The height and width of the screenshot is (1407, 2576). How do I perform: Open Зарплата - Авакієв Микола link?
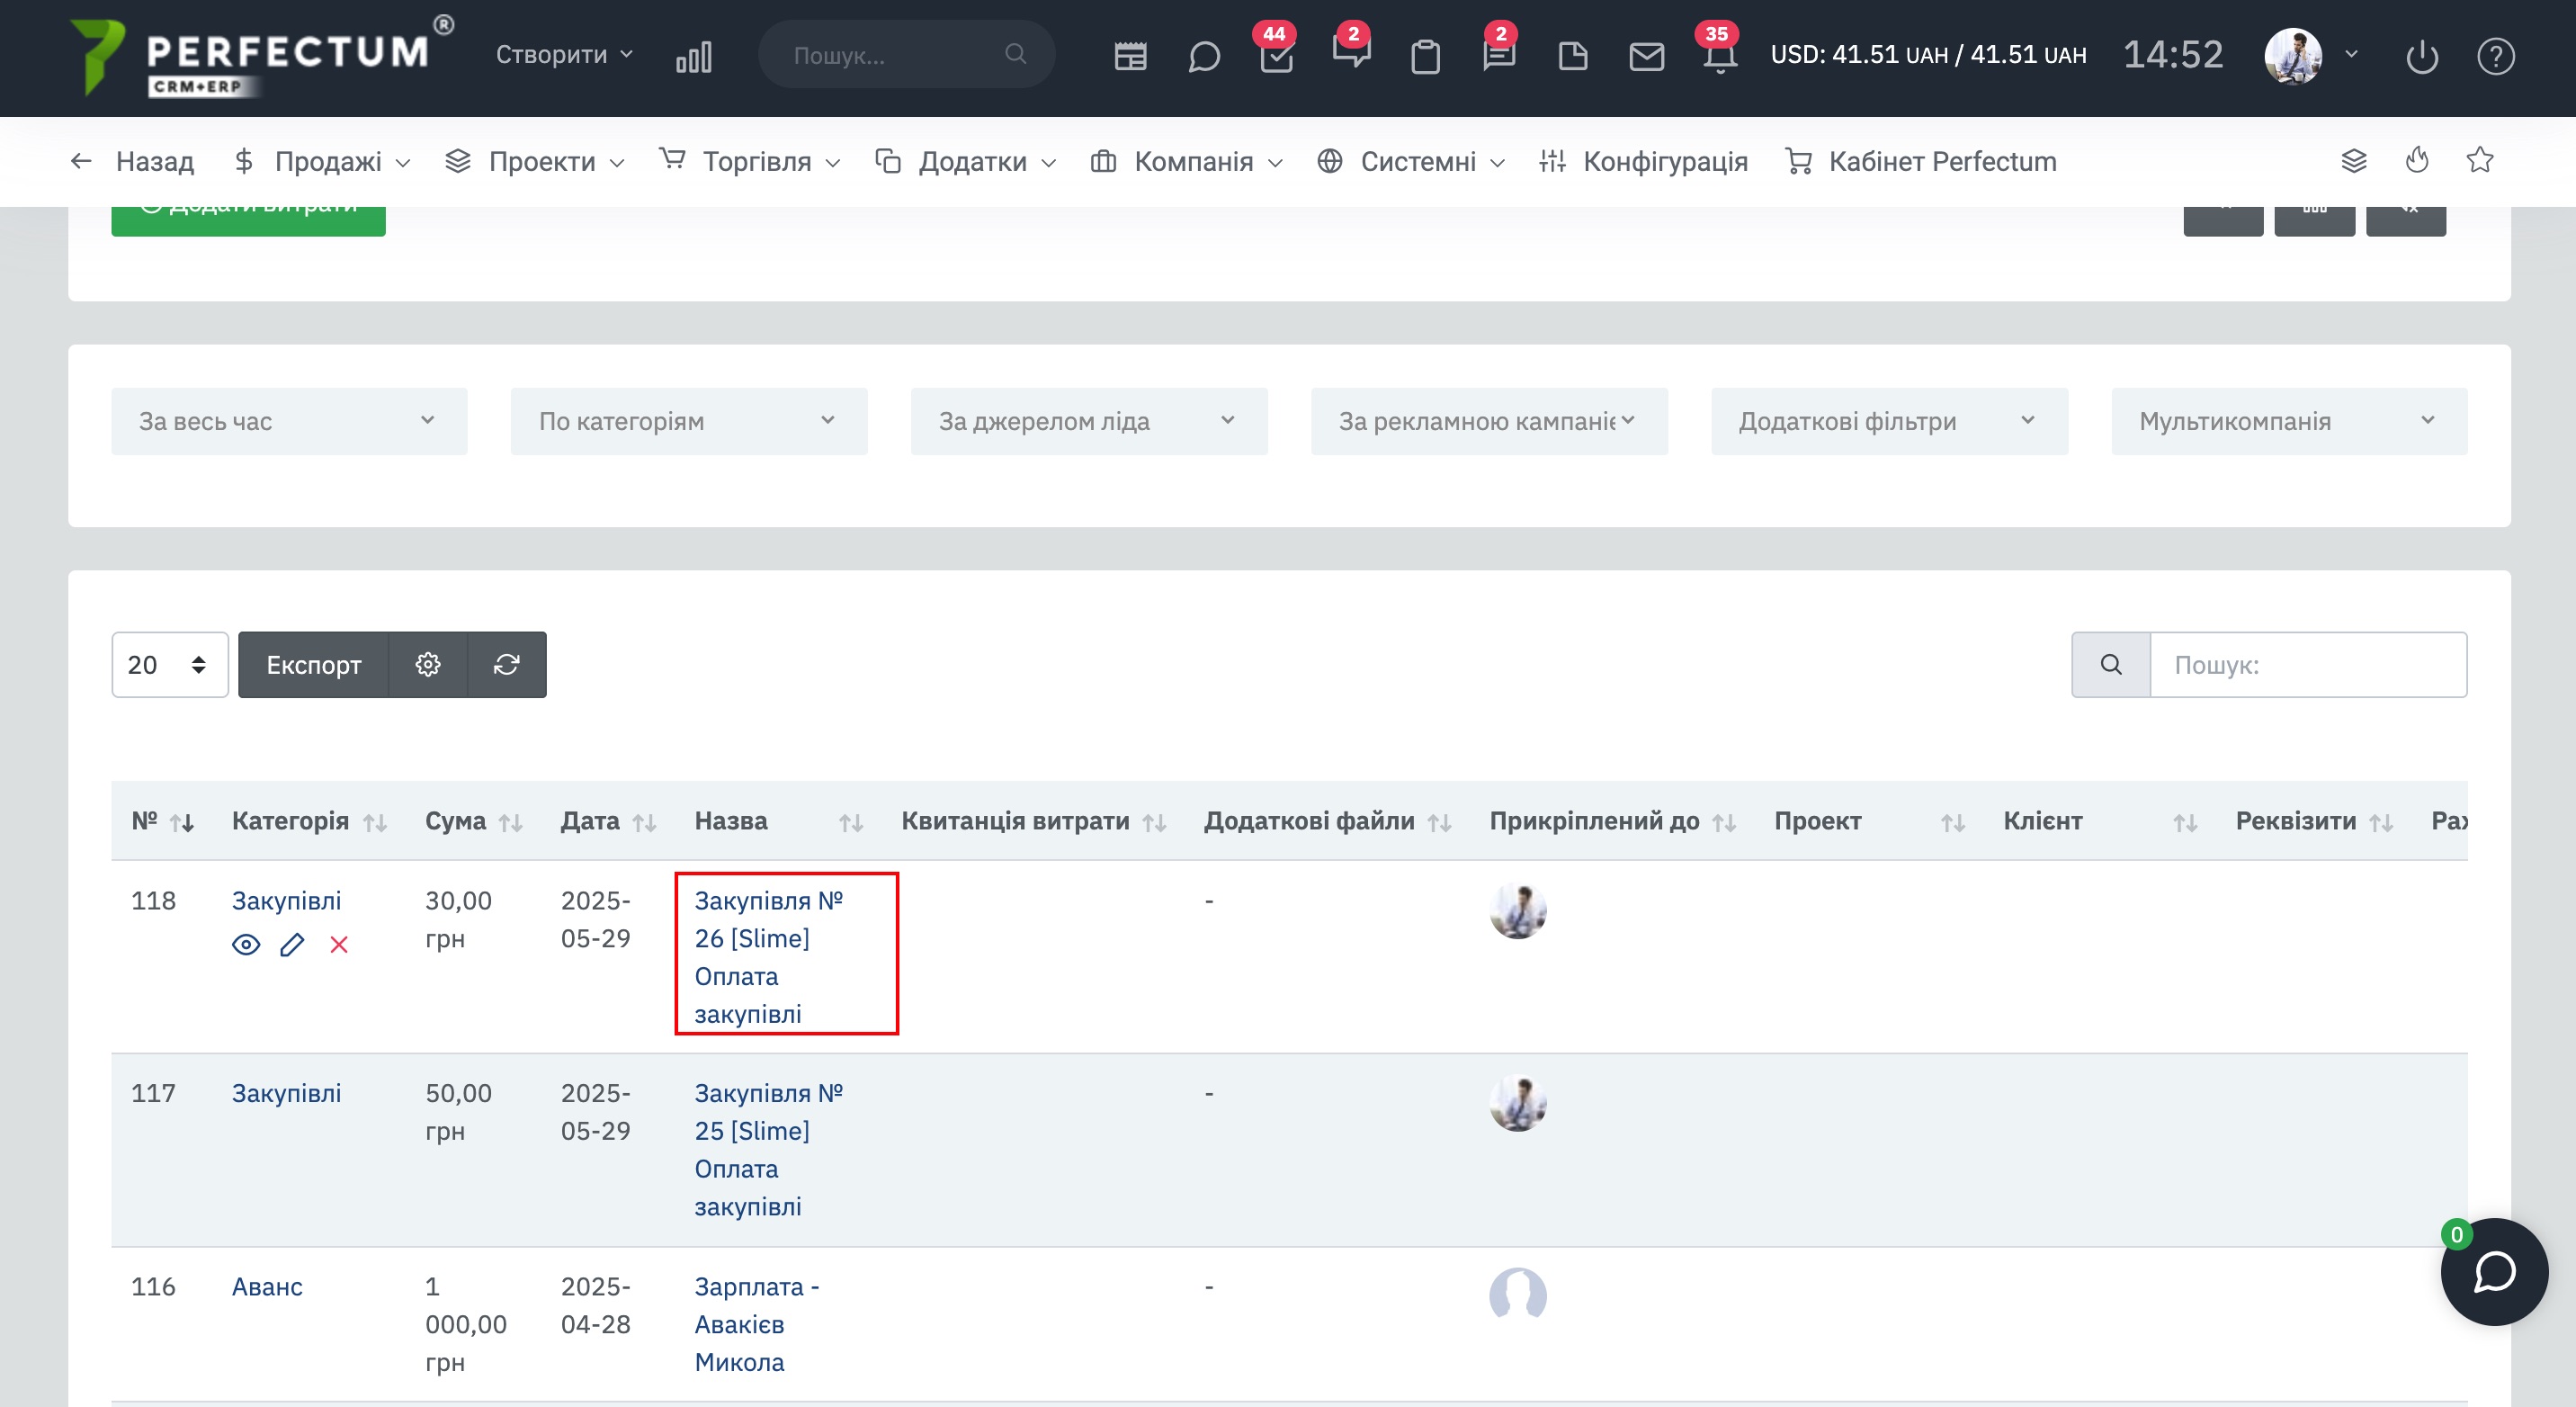[x=757, y=1324]
